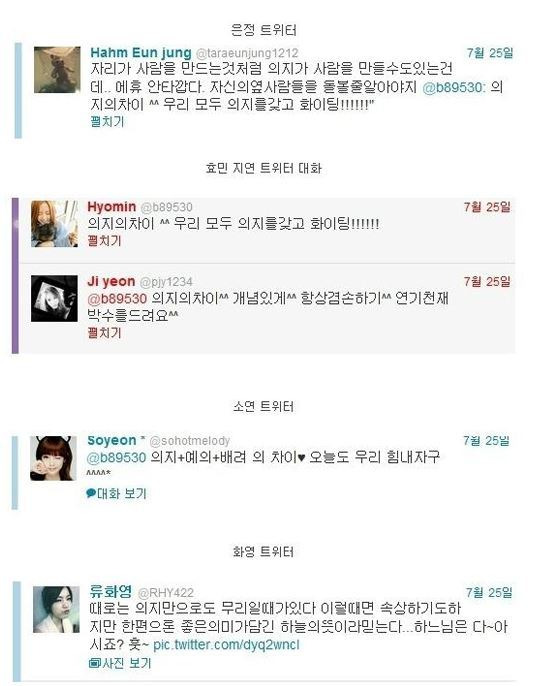The image size is (553, 686).
Task: Expand Ji yeon's tweet with 펼치기
Action: pyautogui.click(x=104, y=333)
